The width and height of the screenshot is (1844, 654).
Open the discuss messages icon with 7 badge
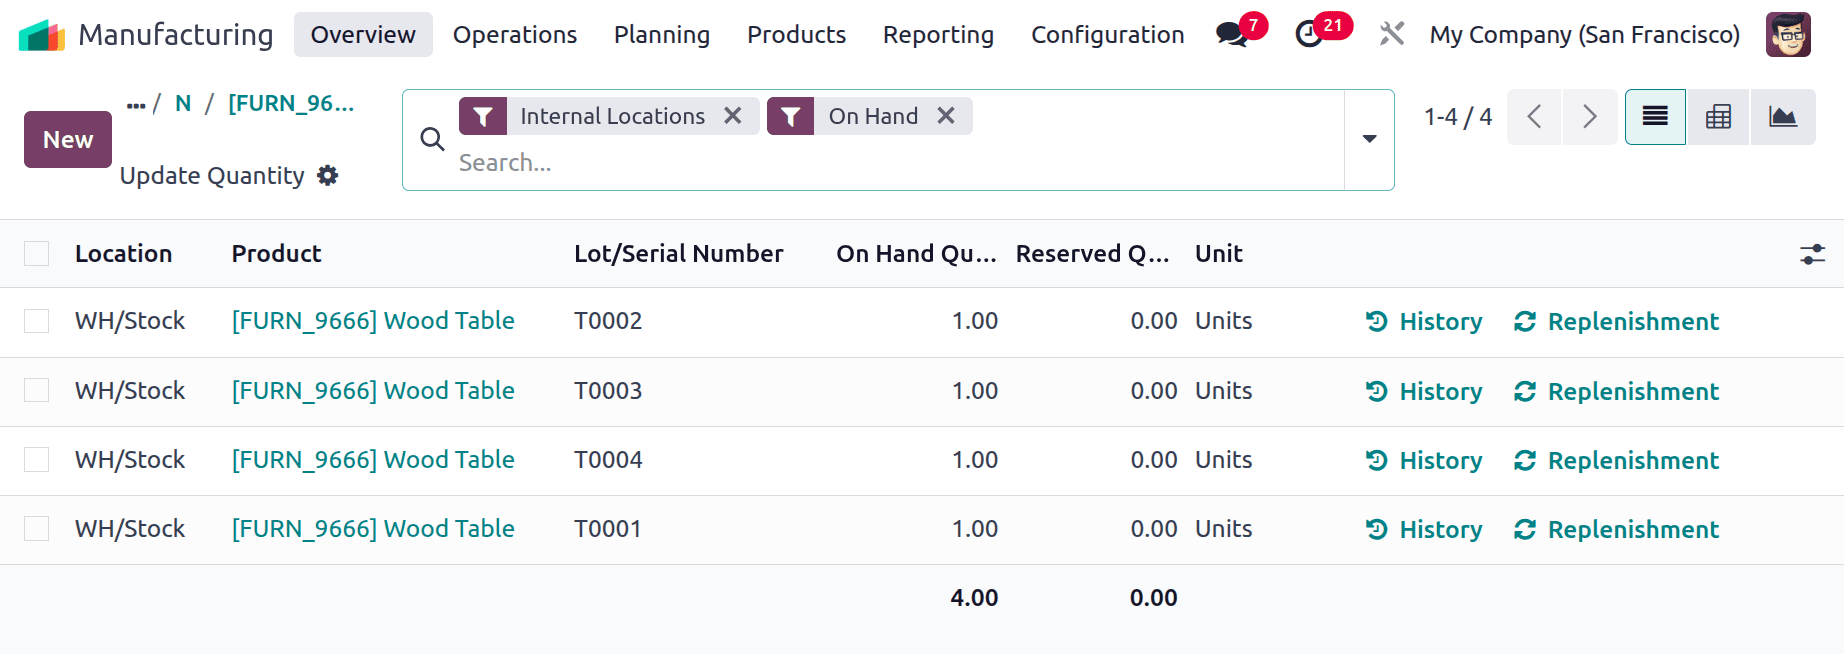coord(1232,35)
